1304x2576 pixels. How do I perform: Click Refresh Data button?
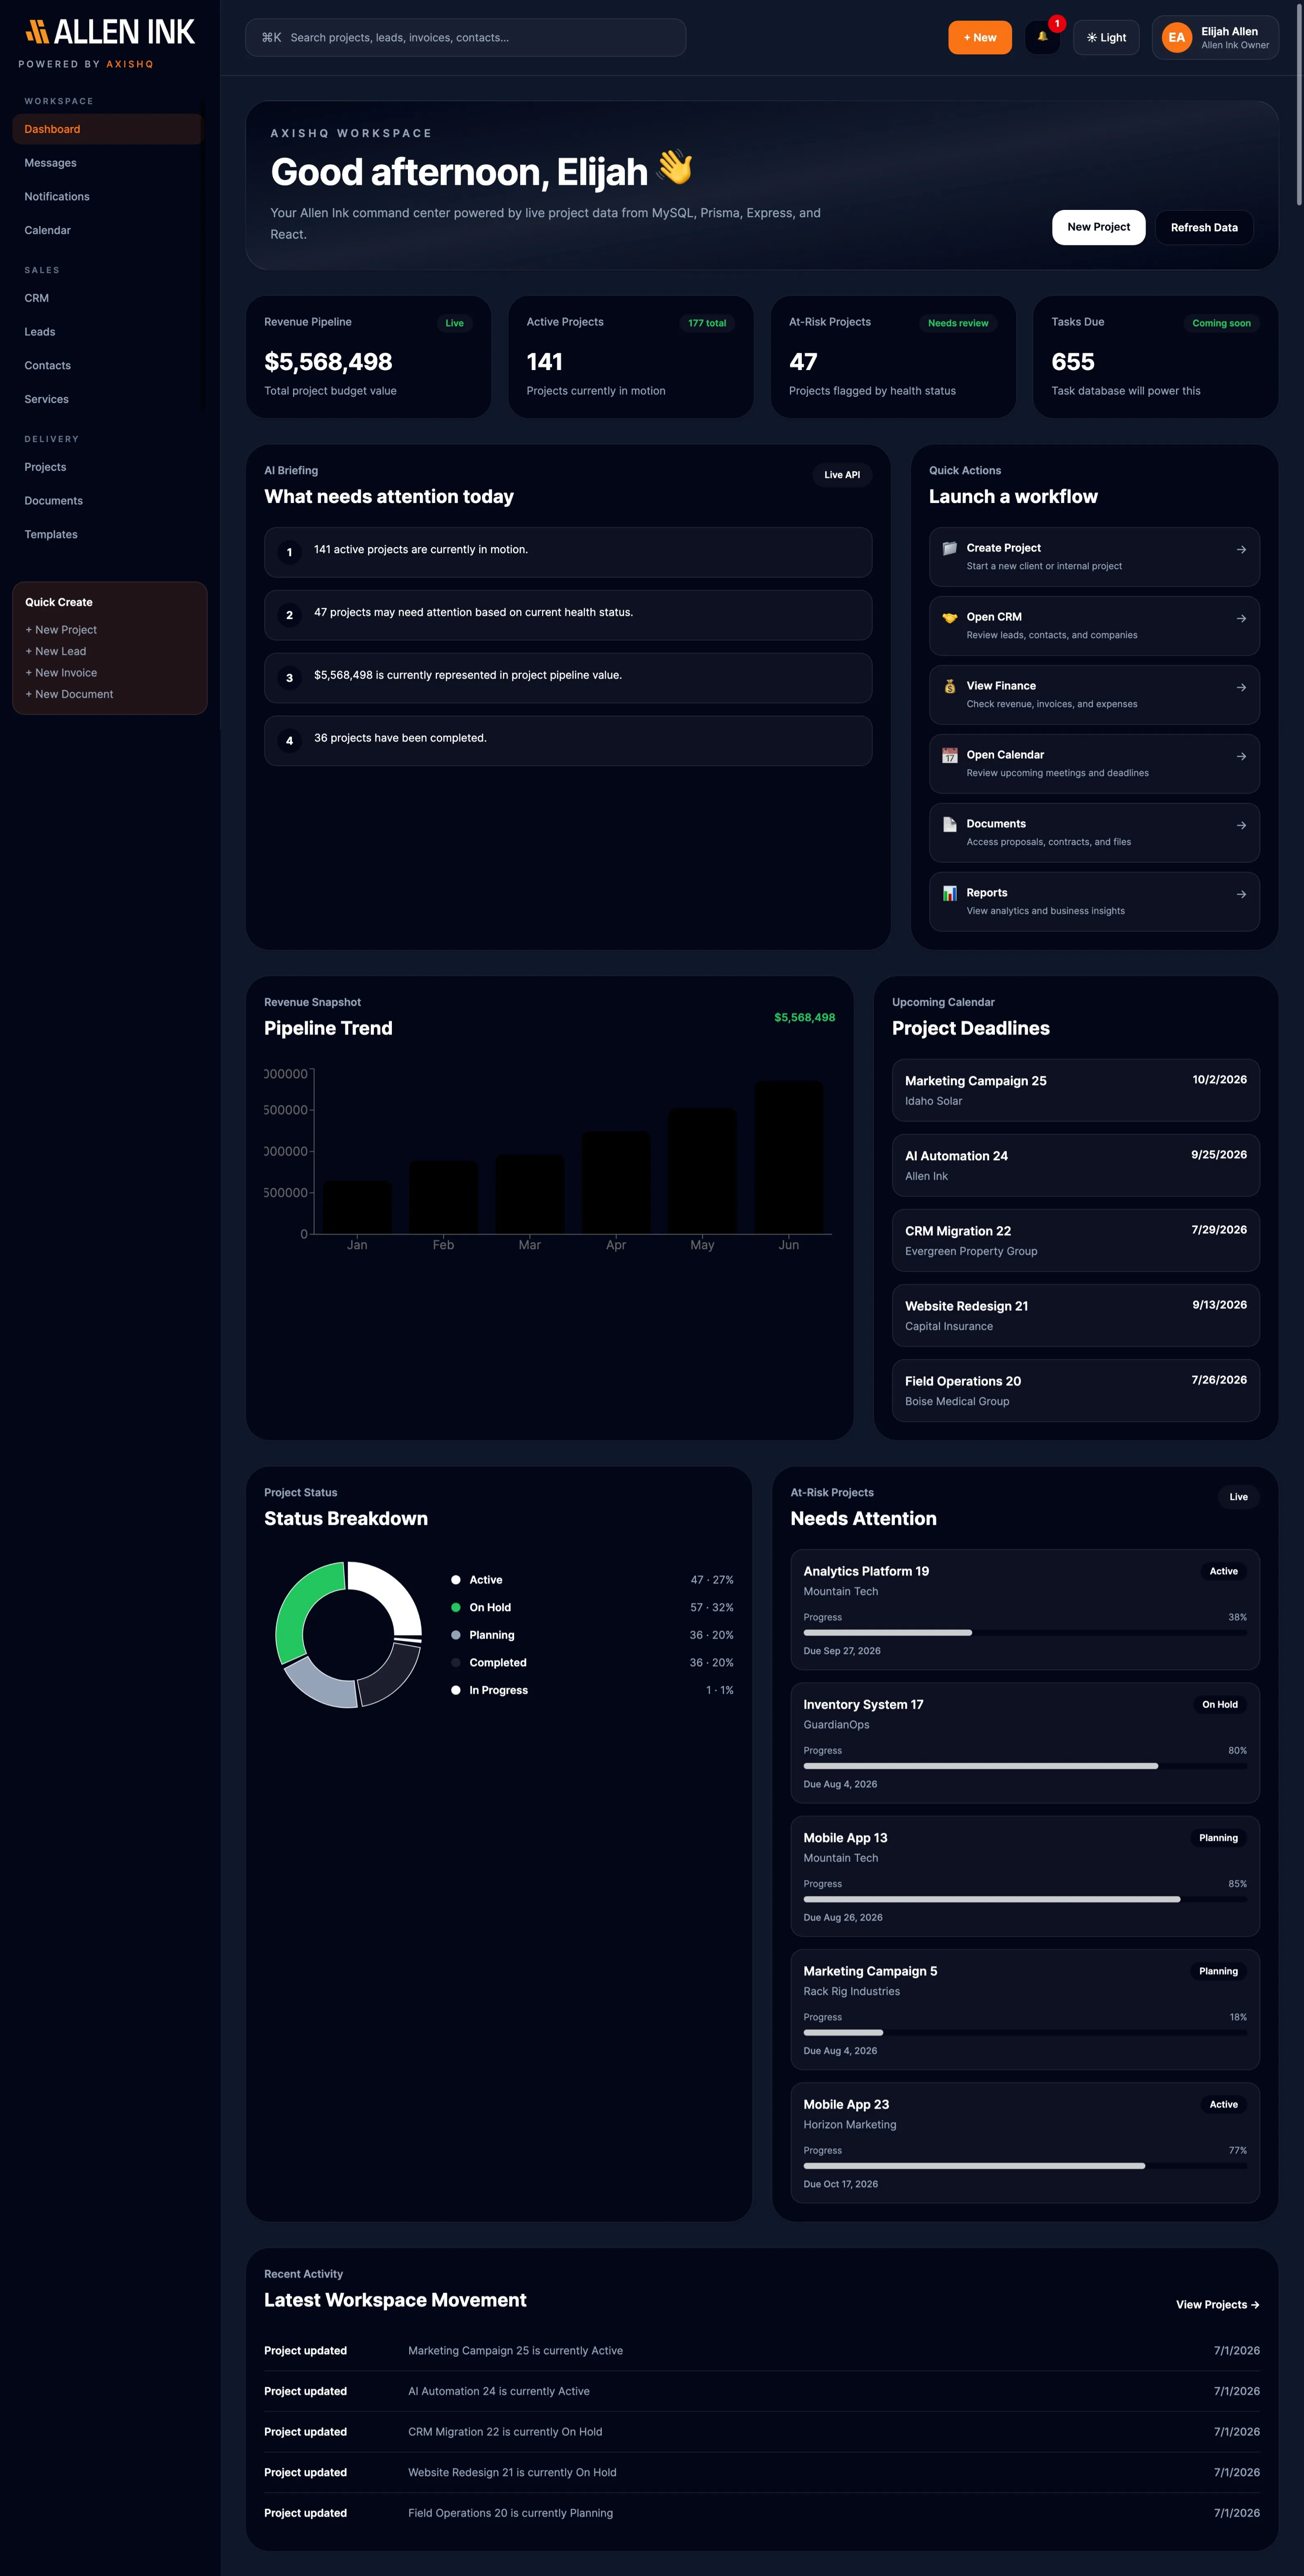pos(1204,227)
